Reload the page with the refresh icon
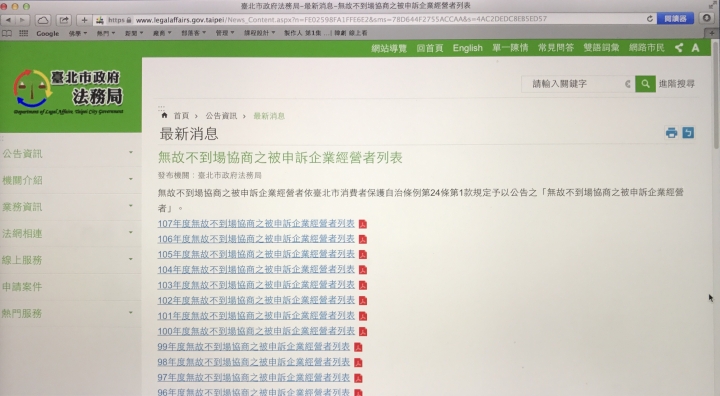Viewport: 720px width, 396px height. pos(650,19)
